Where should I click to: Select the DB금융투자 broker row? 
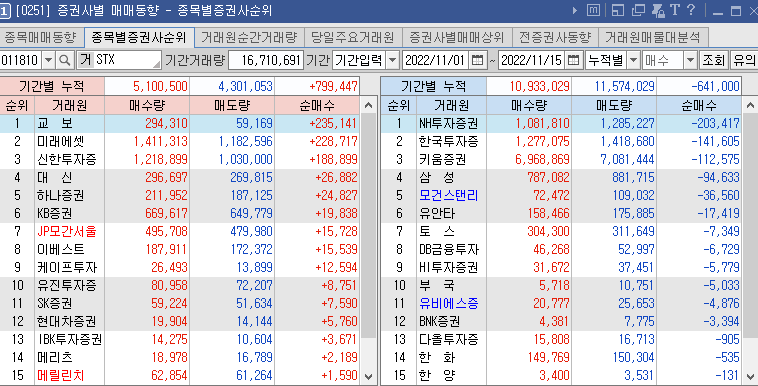pos(561,249)
